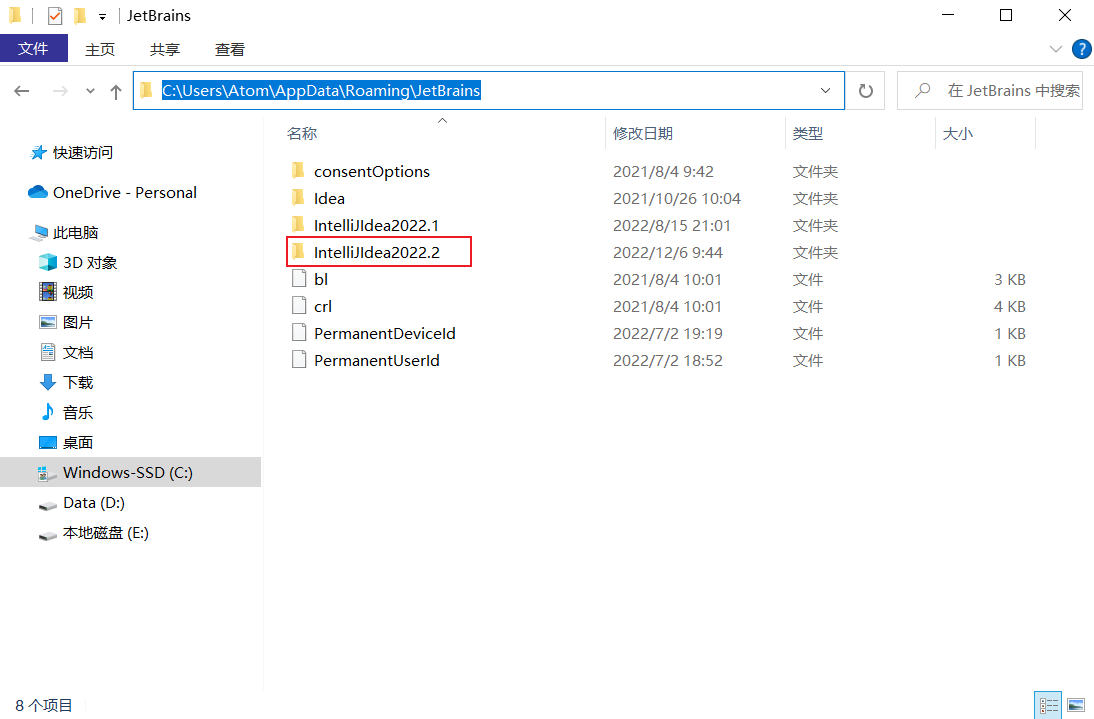This screenshot has height=719, width=1094.
Task: Click the new folder quick access icon
Action: click(x=80, y=15)
